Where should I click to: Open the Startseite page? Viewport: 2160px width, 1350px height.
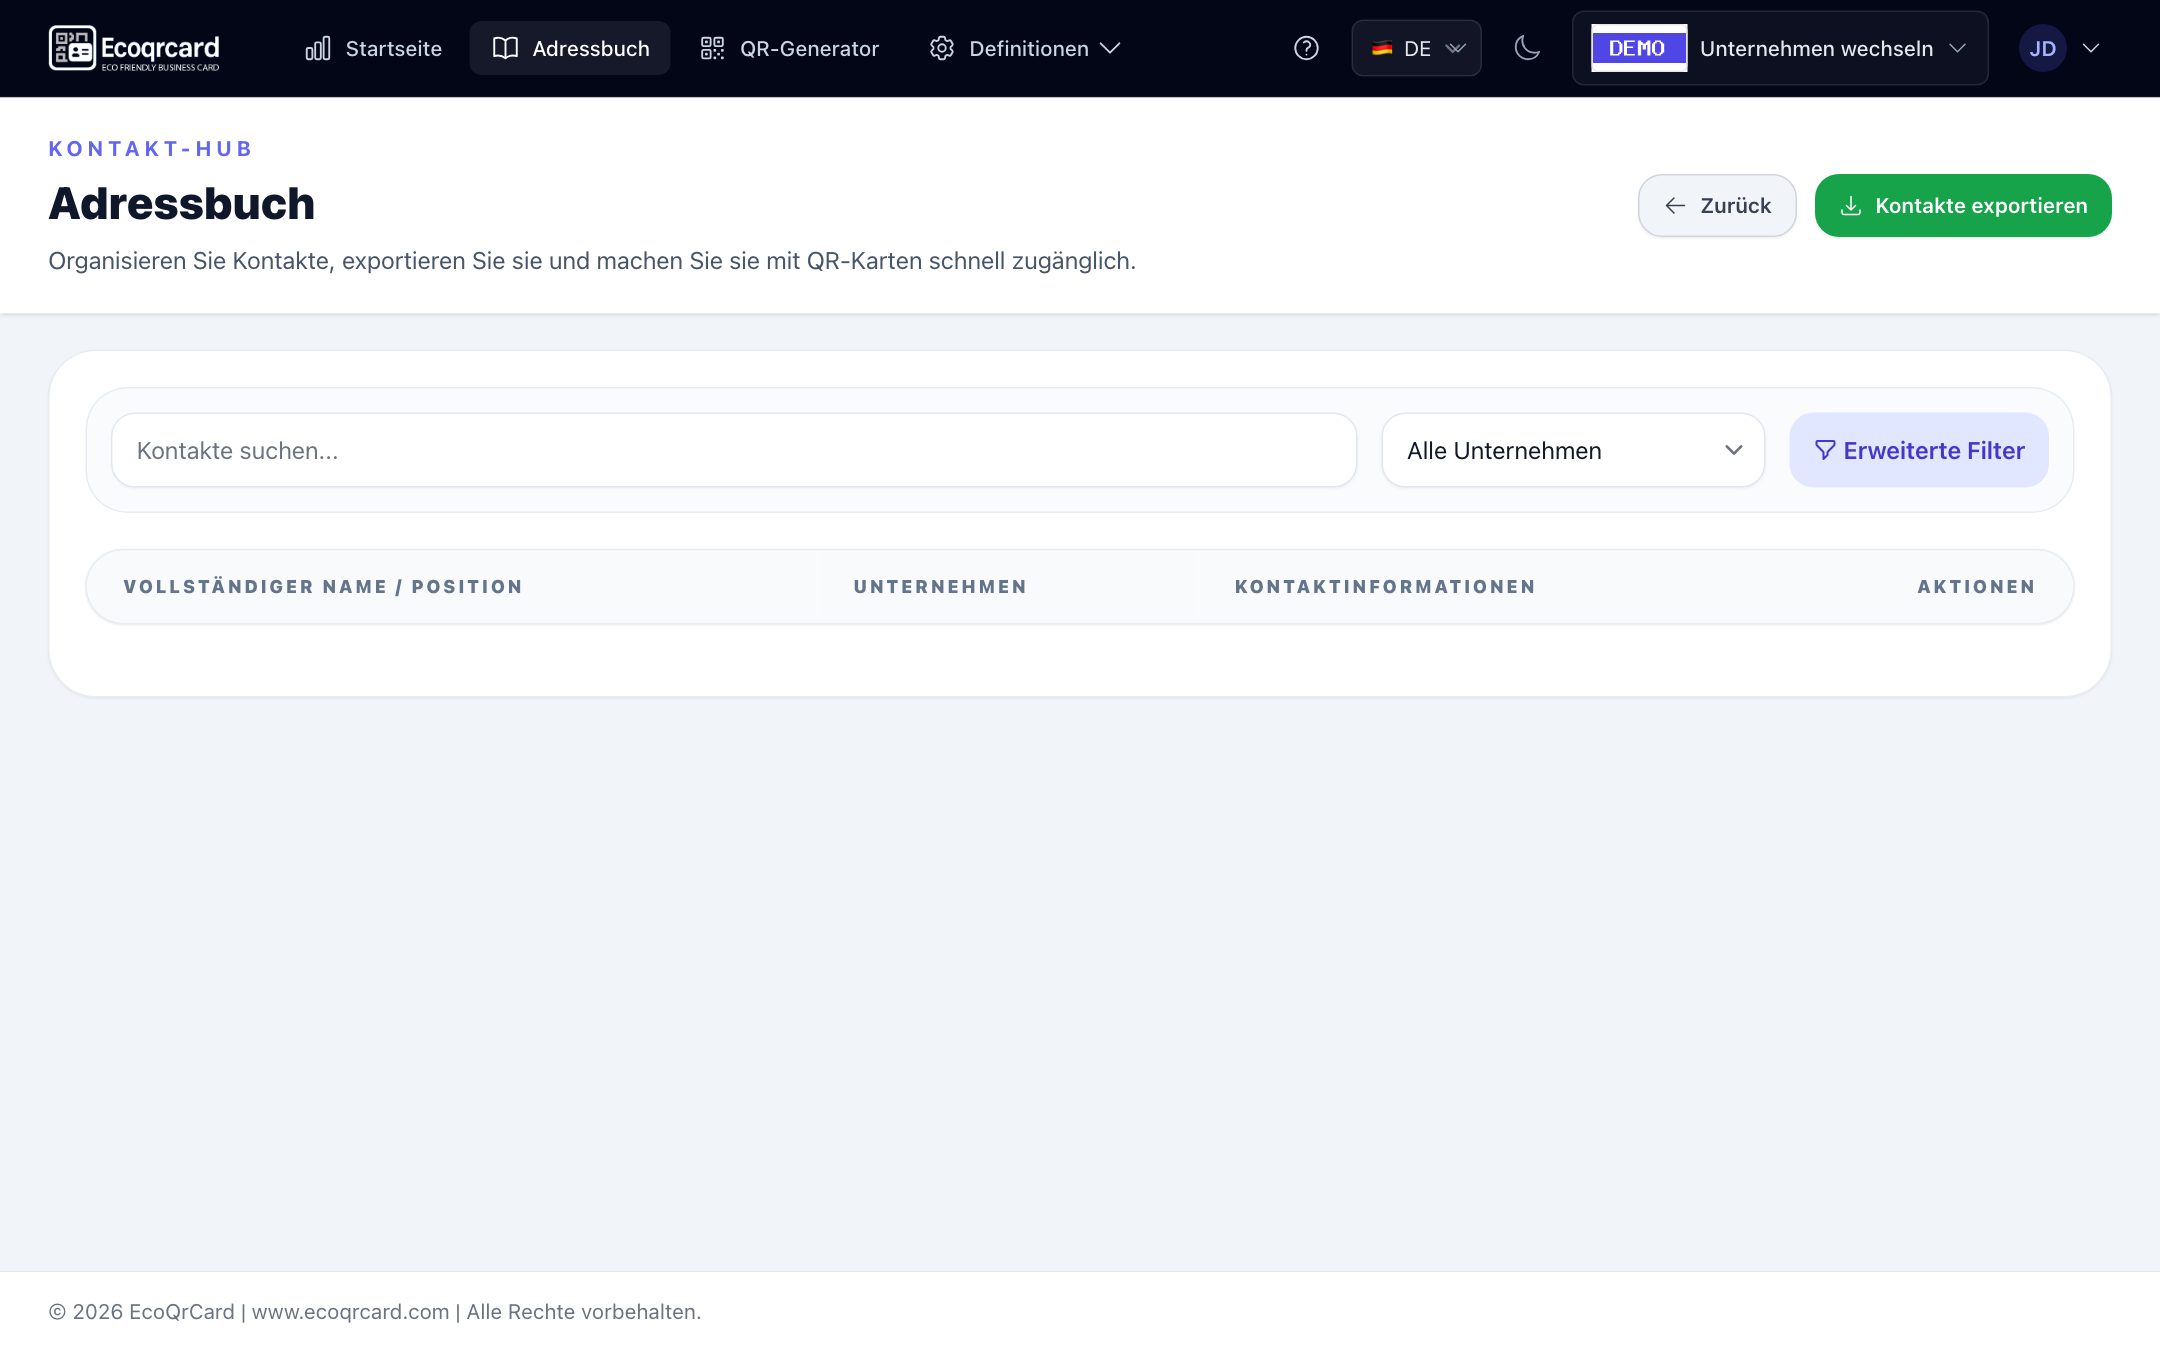click(x=373, y=48)
